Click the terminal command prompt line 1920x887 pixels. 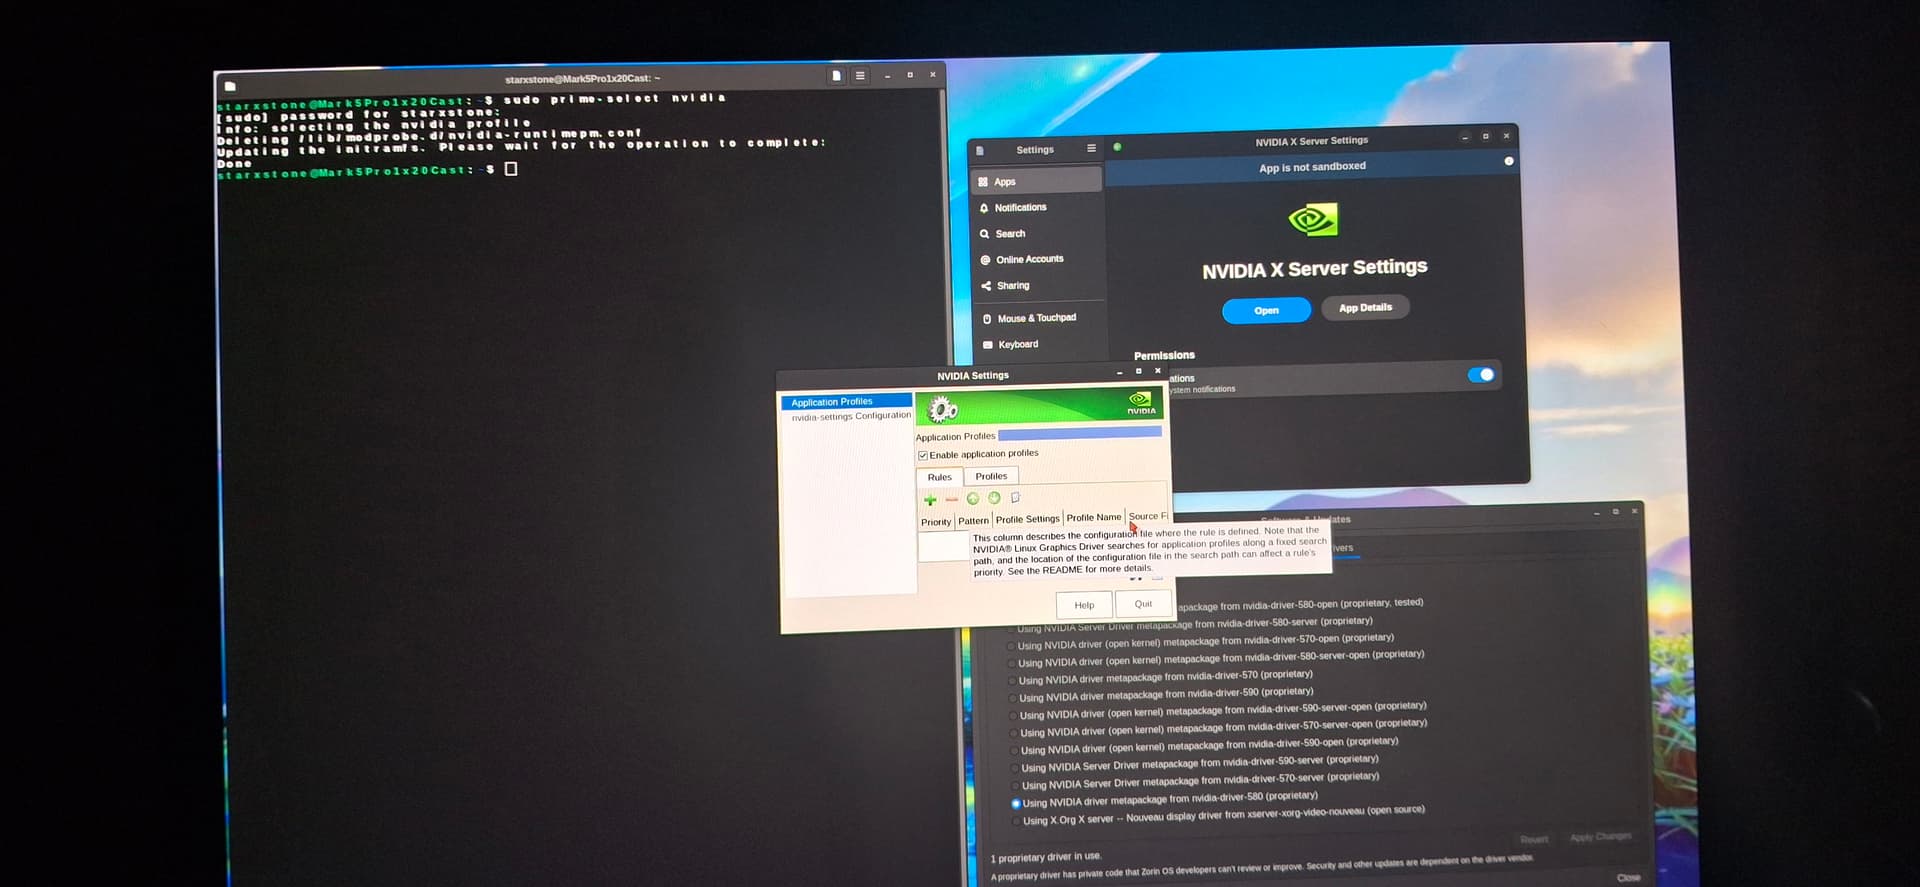coord(367,171)
